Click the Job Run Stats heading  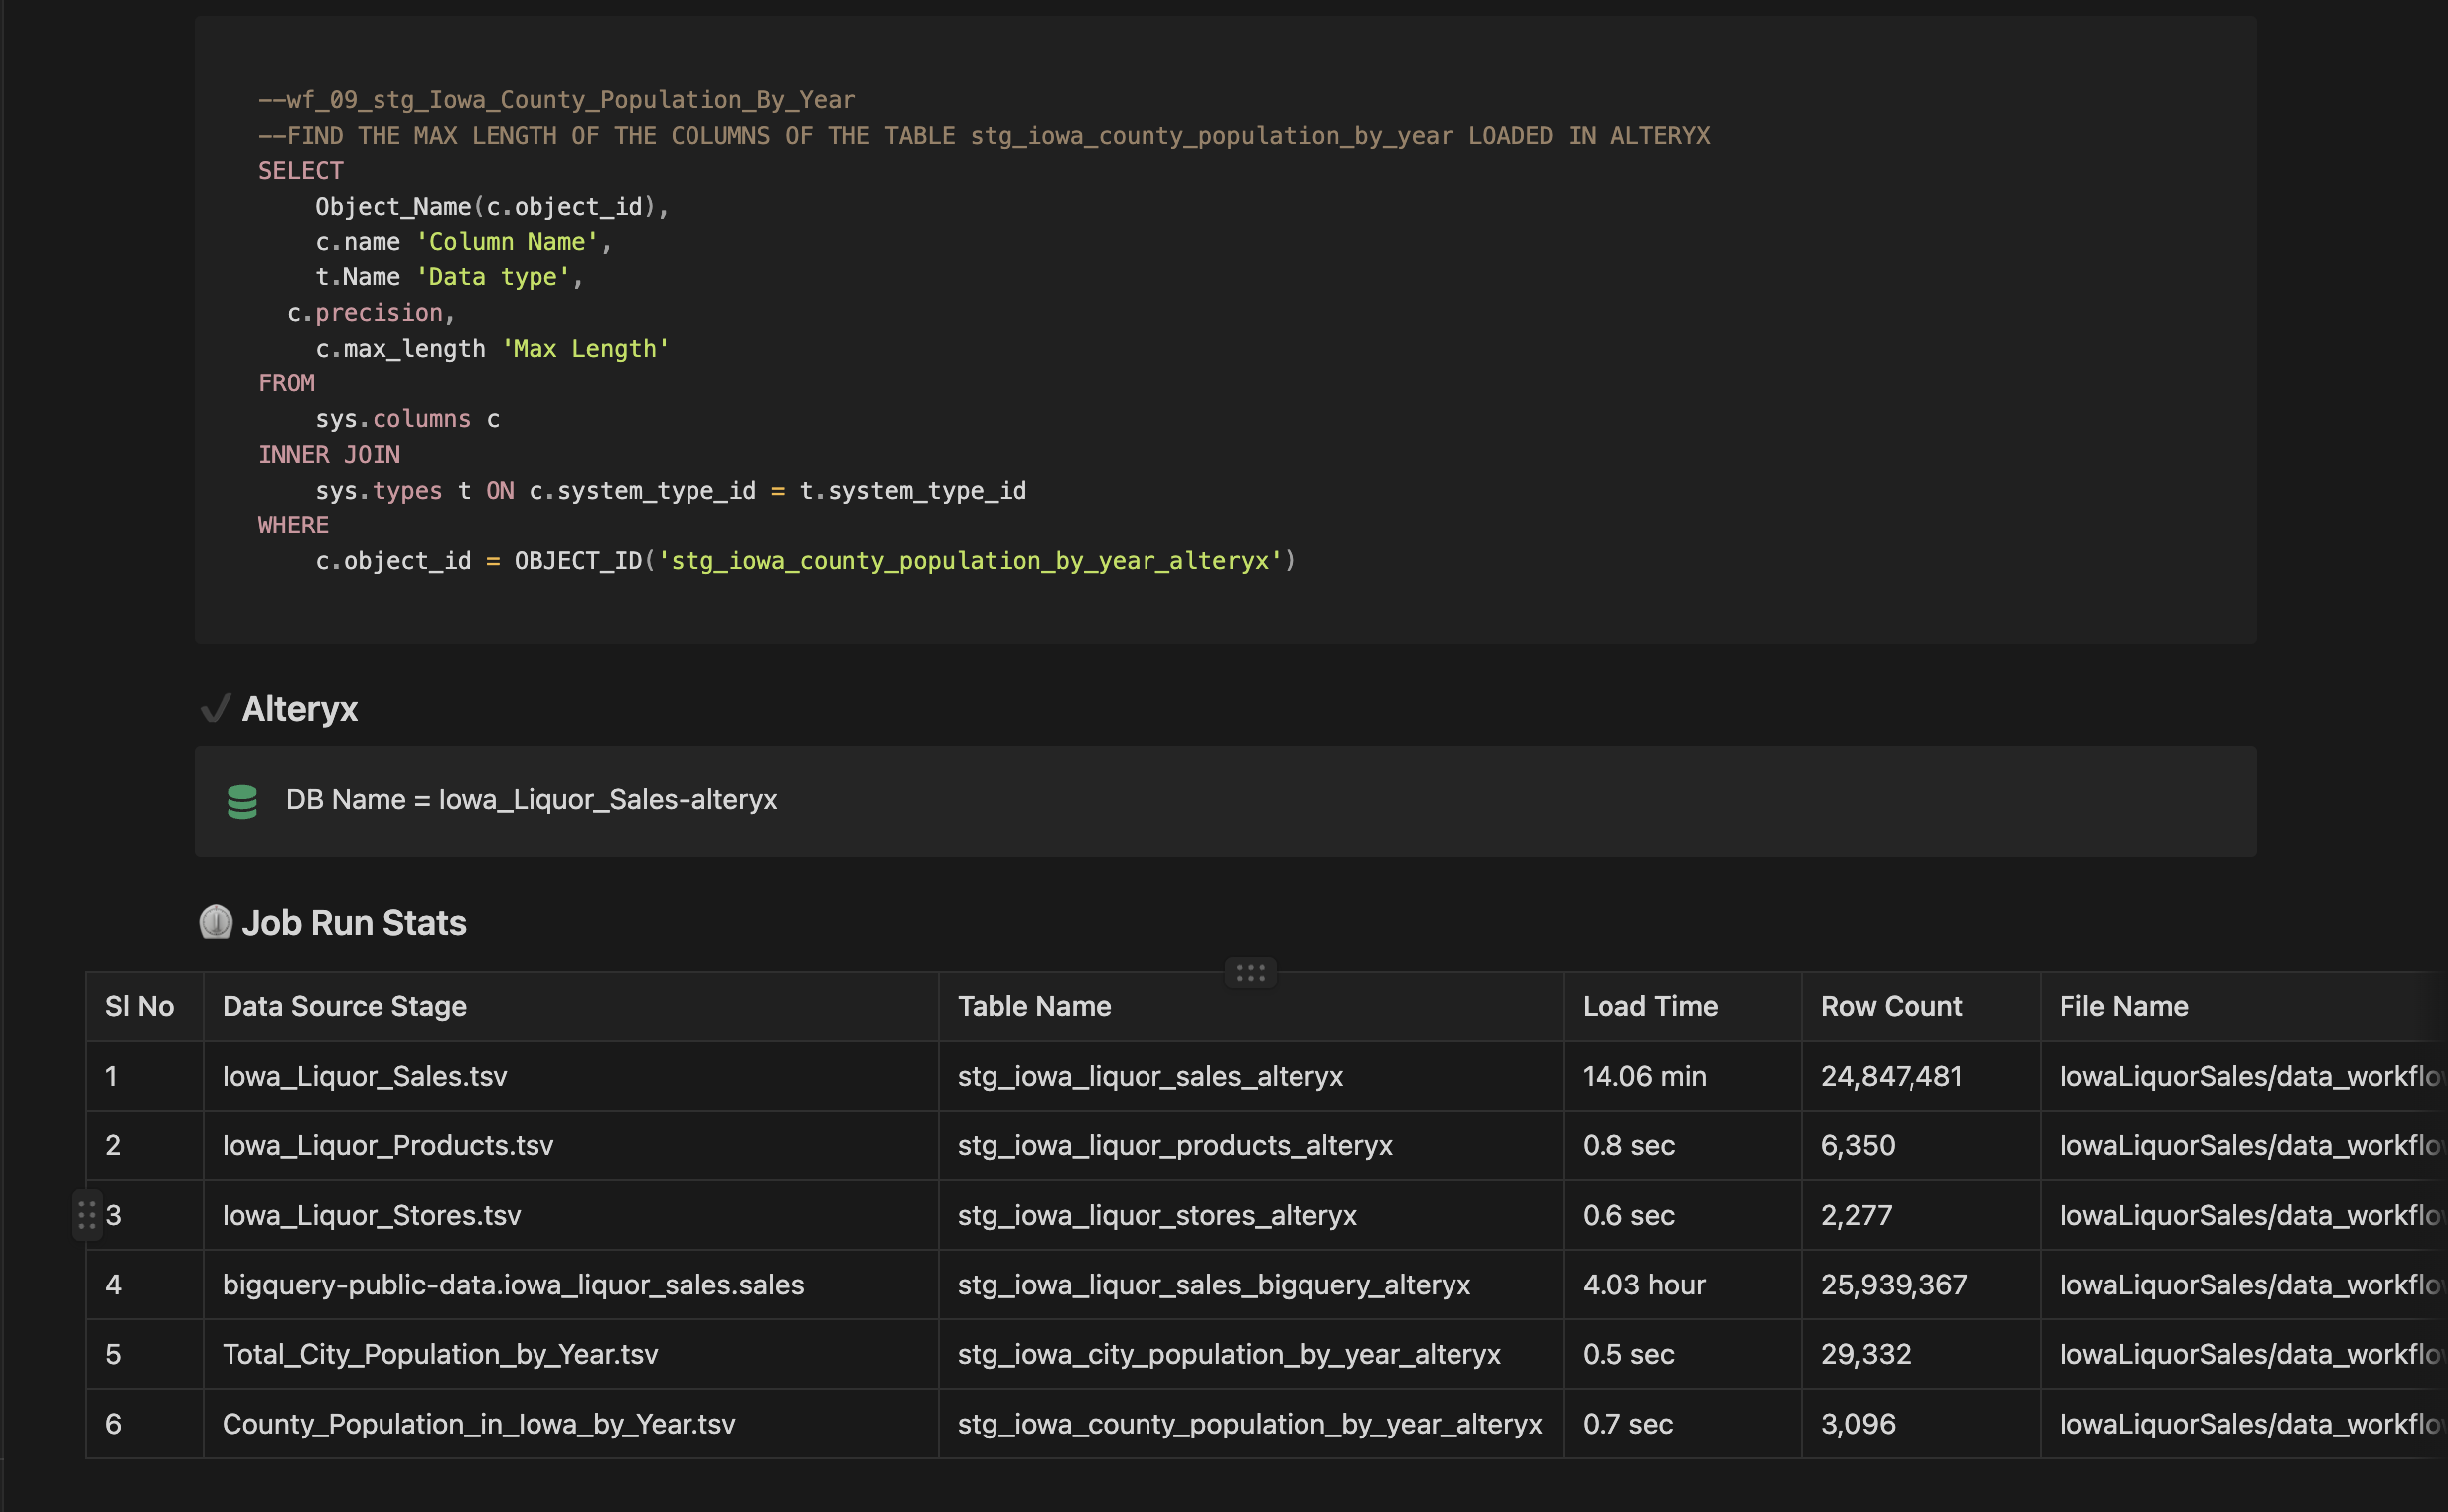354,922
